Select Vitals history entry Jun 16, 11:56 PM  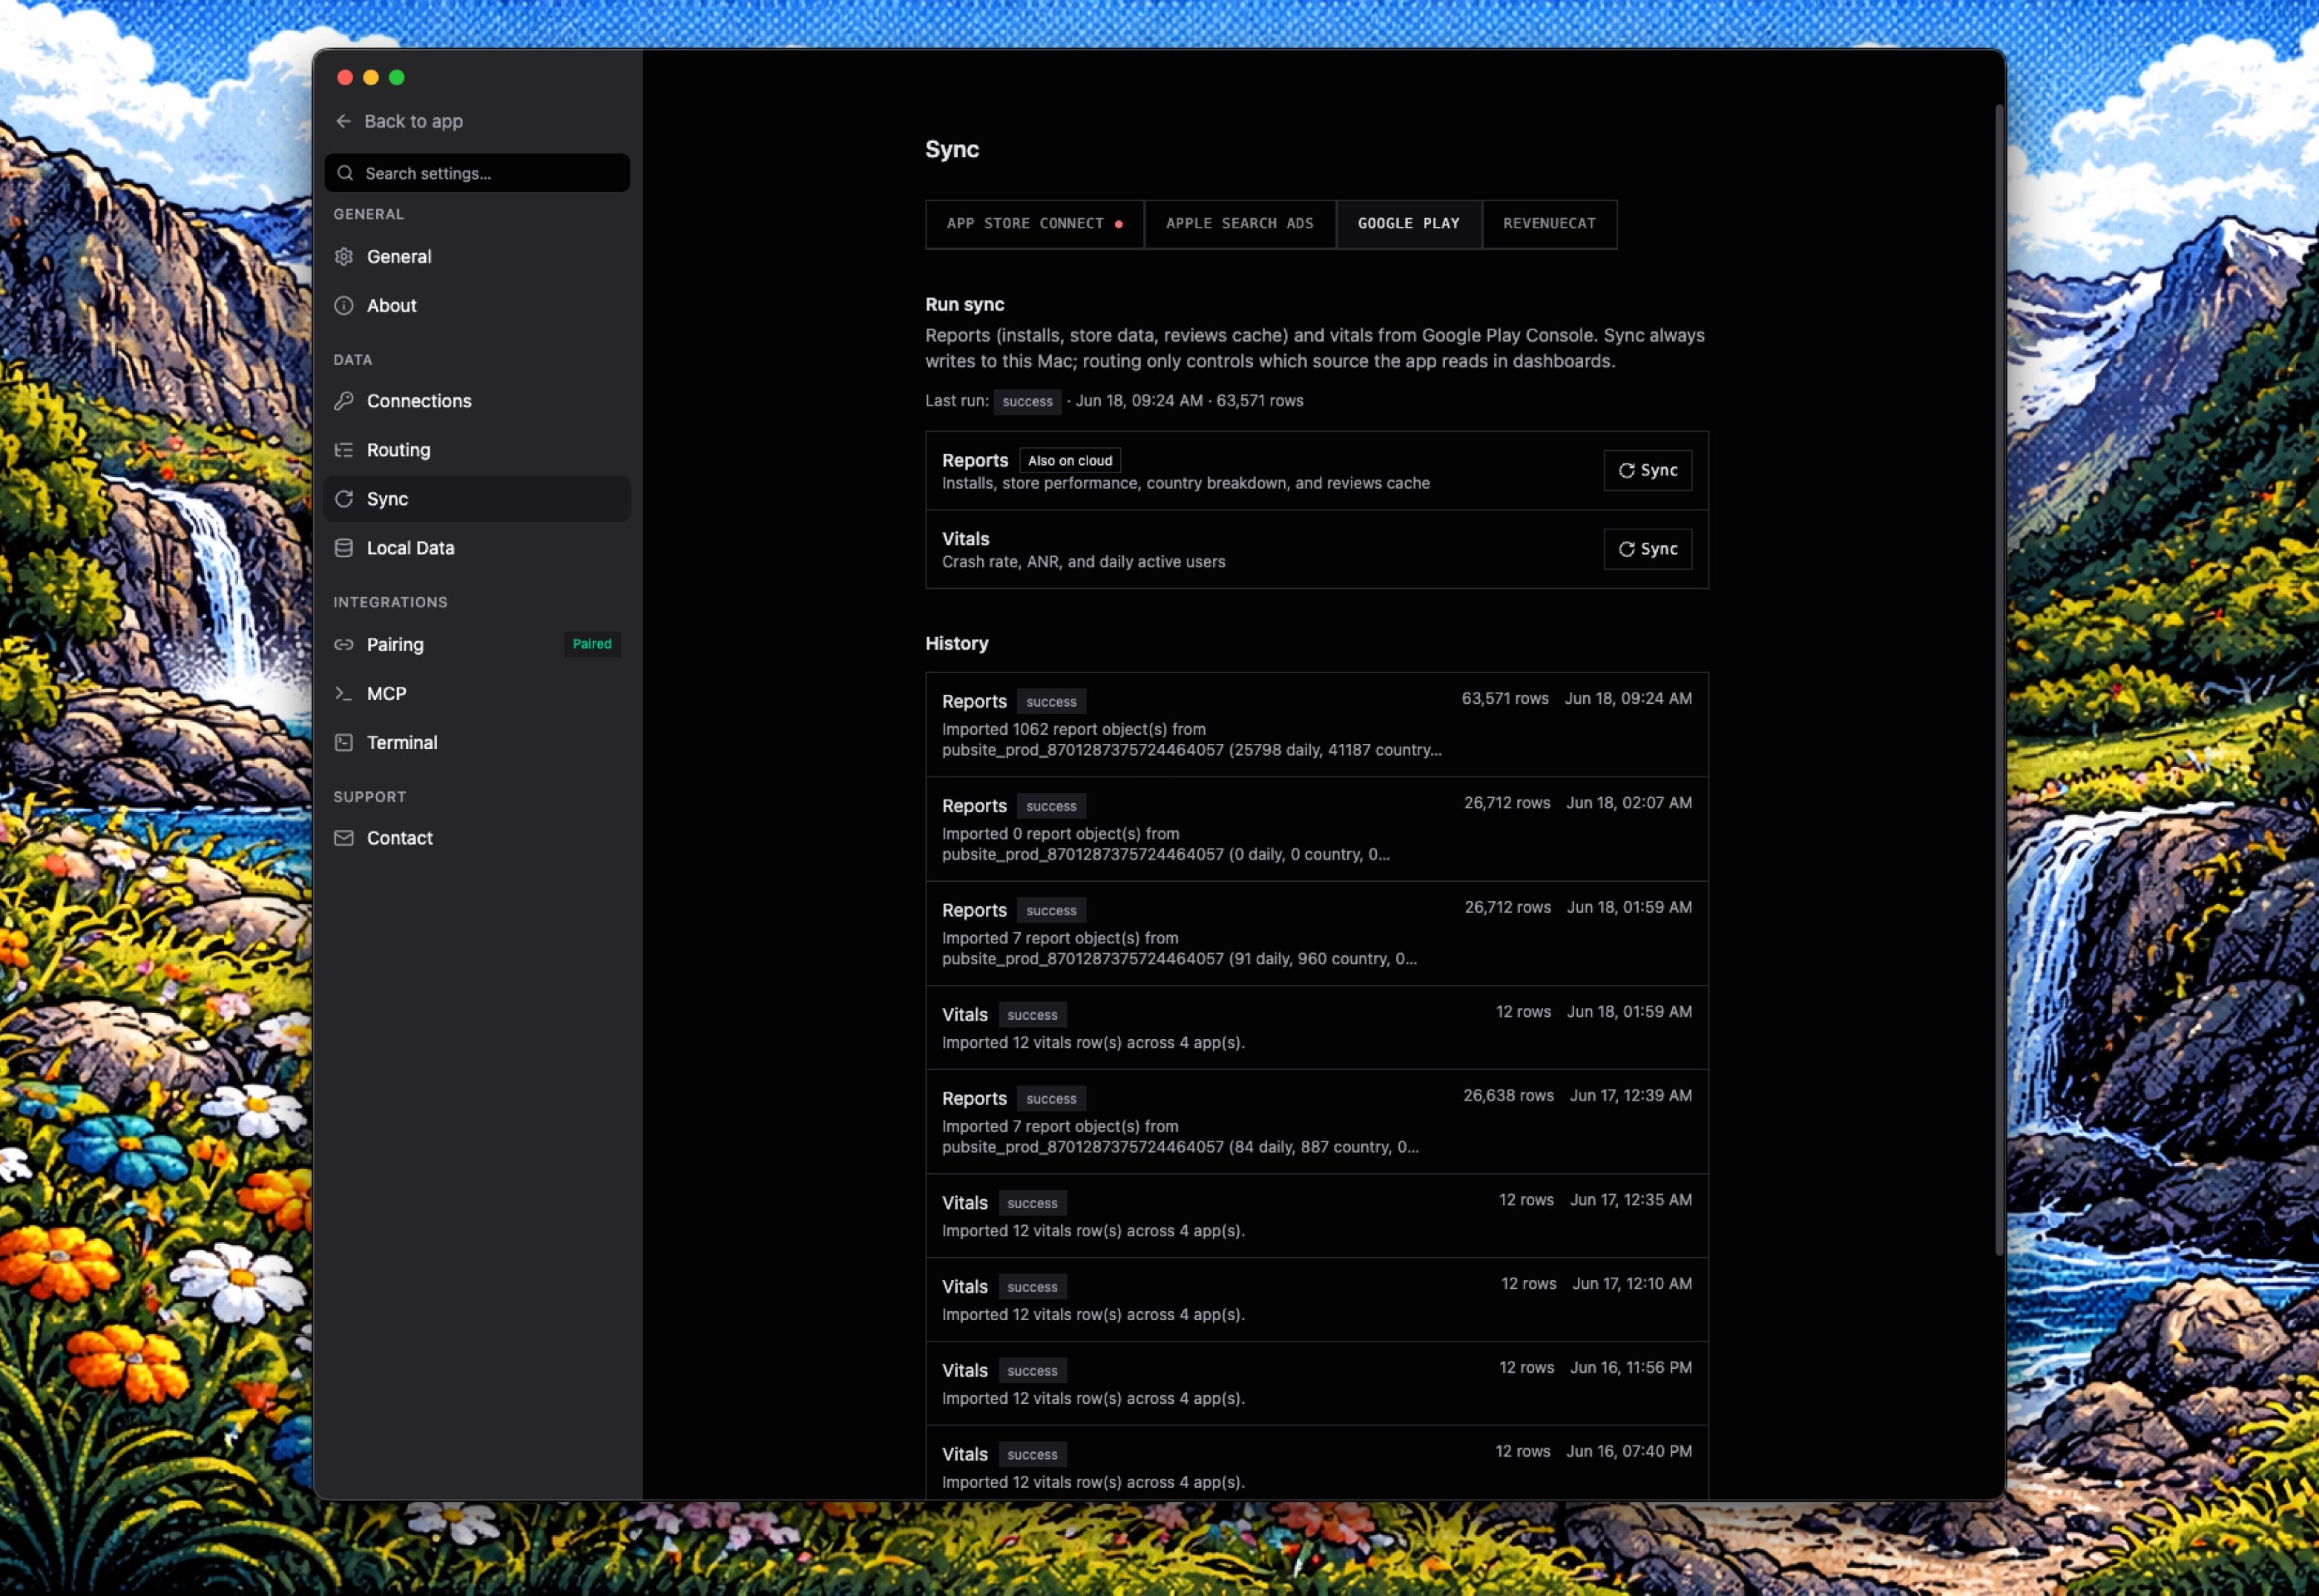pos(1316,1383)
